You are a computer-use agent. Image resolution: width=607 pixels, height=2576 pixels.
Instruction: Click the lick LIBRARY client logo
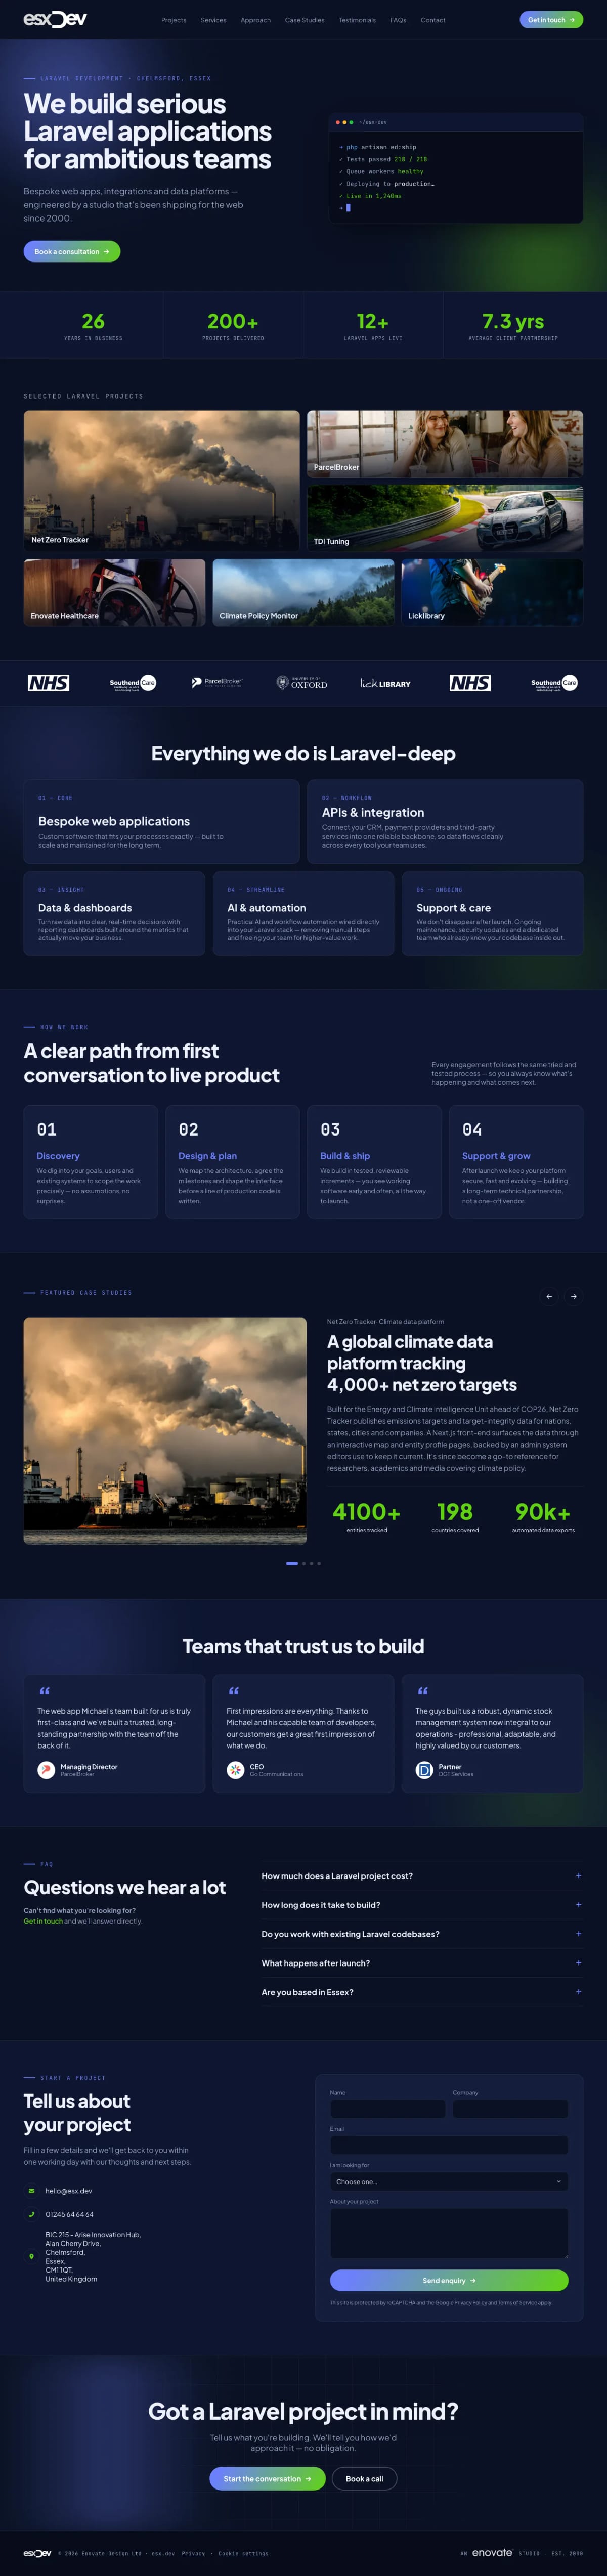[385, 684]
